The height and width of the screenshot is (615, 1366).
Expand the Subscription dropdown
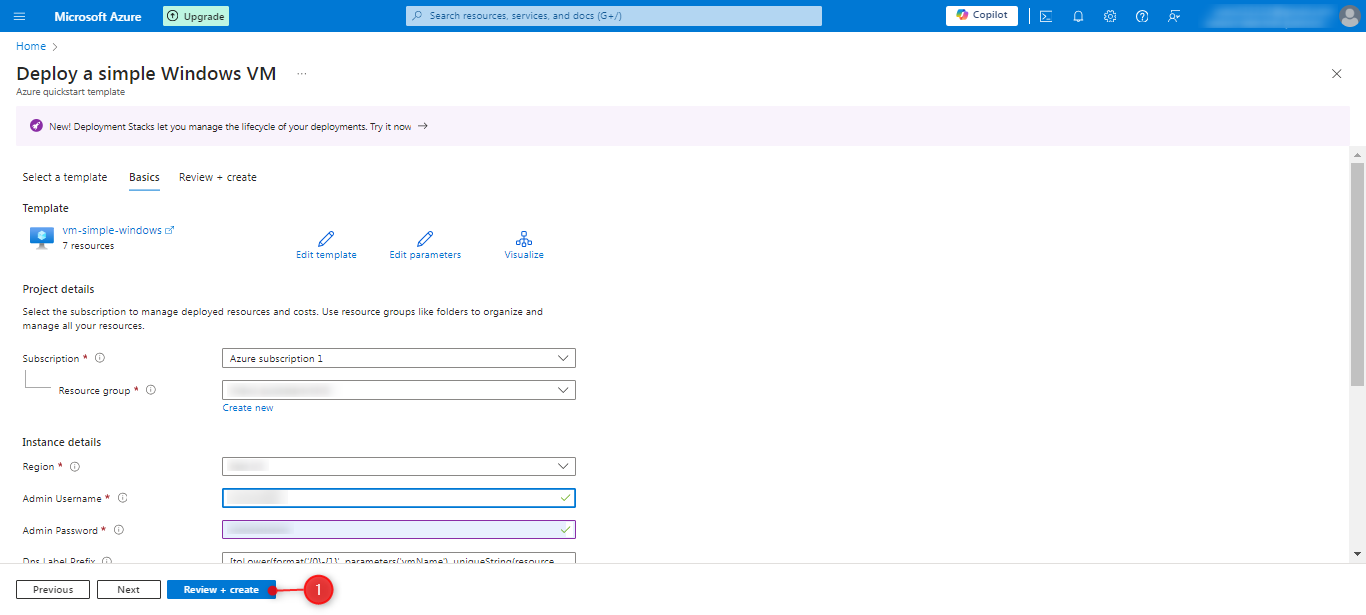pos(399,358)
